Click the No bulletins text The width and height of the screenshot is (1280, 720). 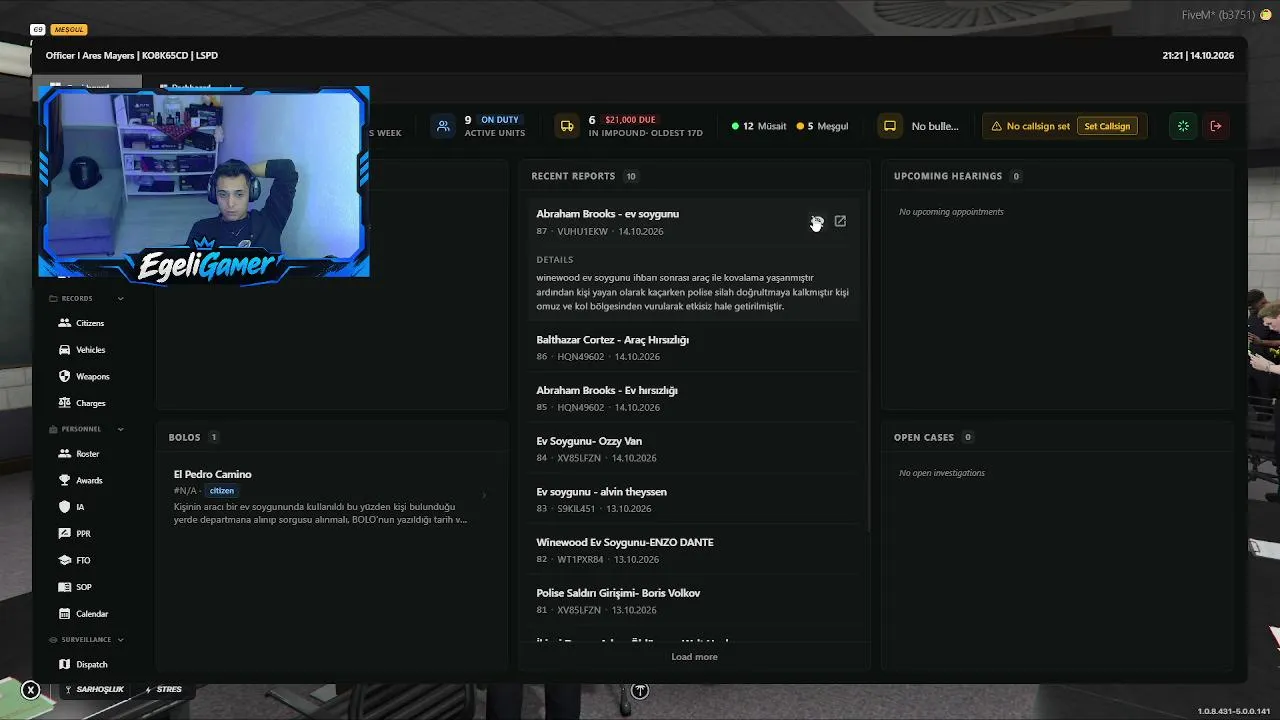935,126
